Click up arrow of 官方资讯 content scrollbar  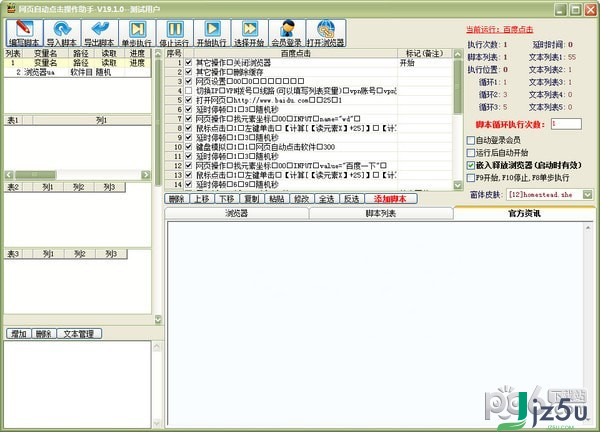tap(588, 228)
